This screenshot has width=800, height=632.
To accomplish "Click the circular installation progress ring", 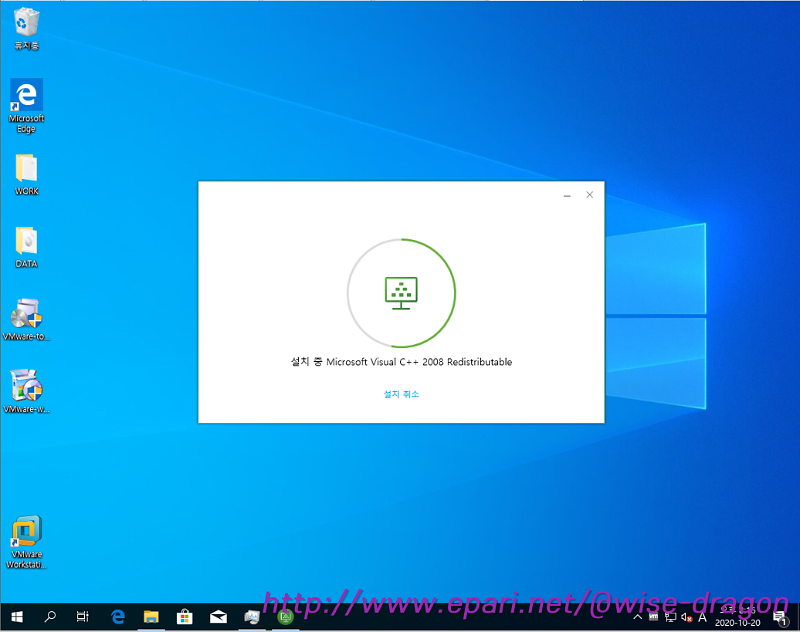I will (x=402, y=293).
